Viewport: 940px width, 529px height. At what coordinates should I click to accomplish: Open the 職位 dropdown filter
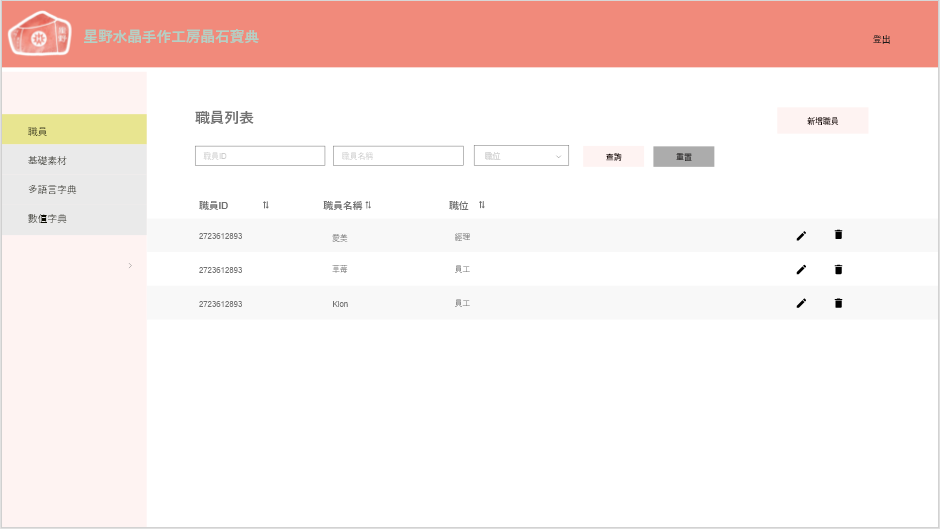tap(521, 156)
